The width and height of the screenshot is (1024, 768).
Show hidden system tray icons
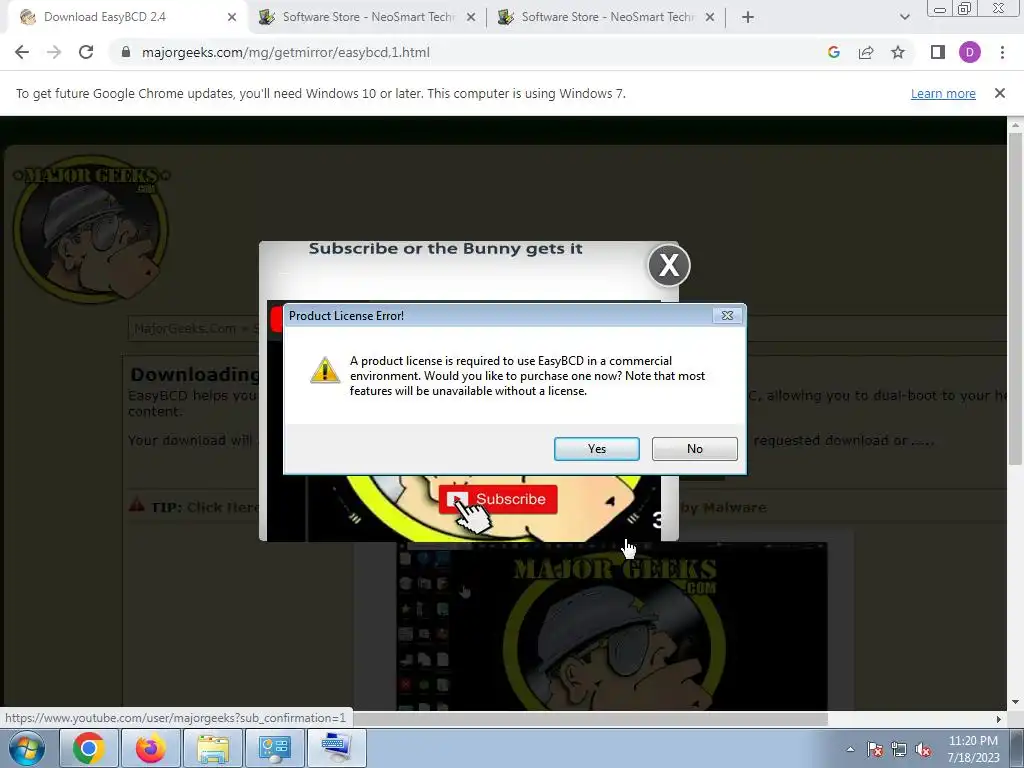click(850, 749)
